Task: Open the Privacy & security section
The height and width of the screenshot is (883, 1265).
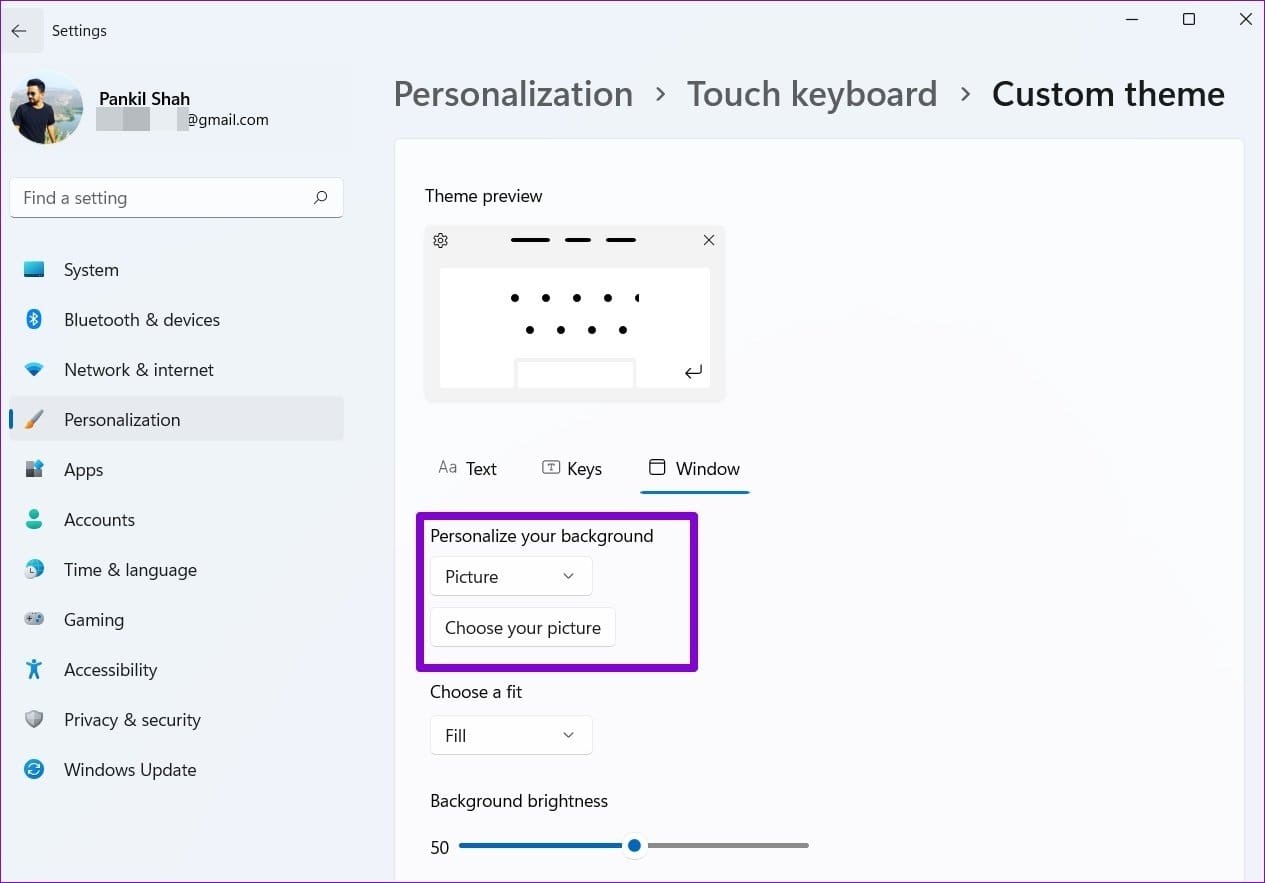Action: (x=130, y=719)
